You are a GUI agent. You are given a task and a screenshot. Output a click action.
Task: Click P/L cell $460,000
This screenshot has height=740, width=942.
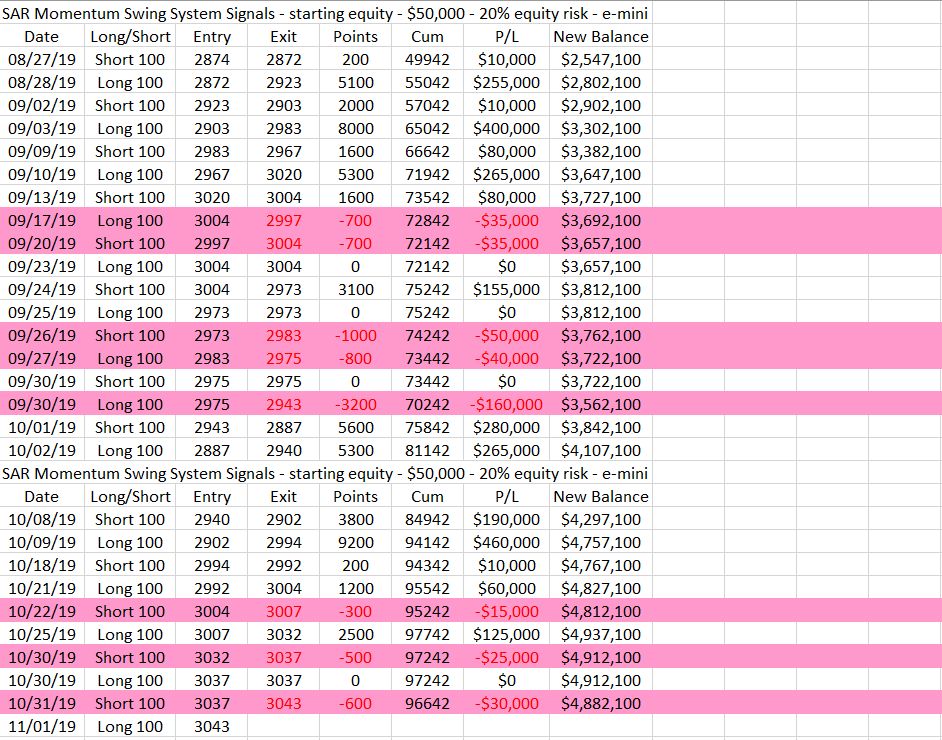coord(506,543)
